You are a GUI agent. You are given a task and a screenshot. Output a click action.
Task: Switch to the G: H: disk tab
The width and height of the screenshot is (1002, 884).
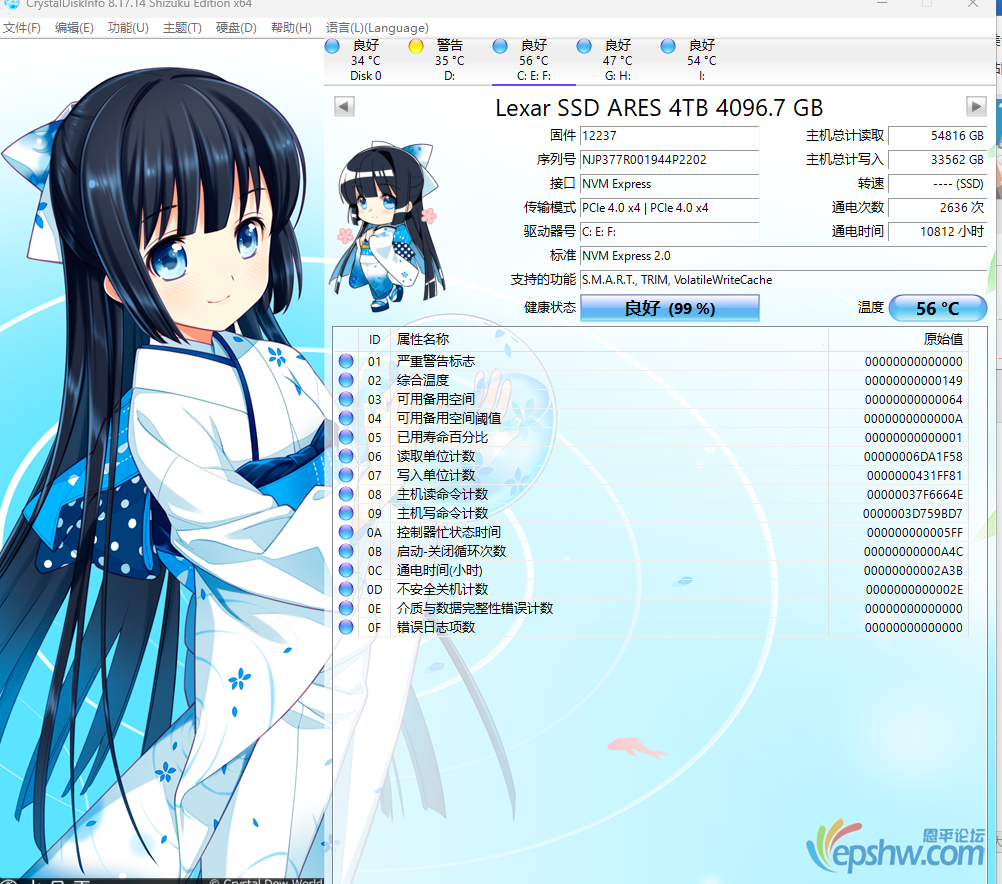pos(617,60)
